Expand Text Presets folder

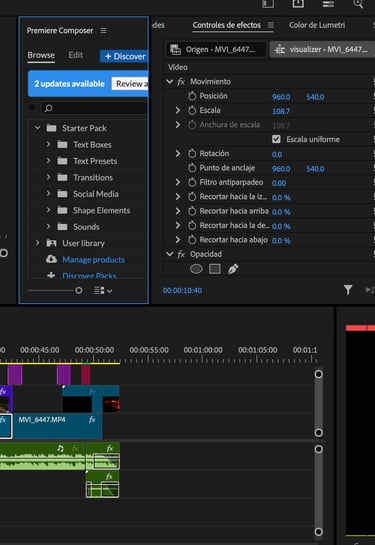[x=48, y=161]
